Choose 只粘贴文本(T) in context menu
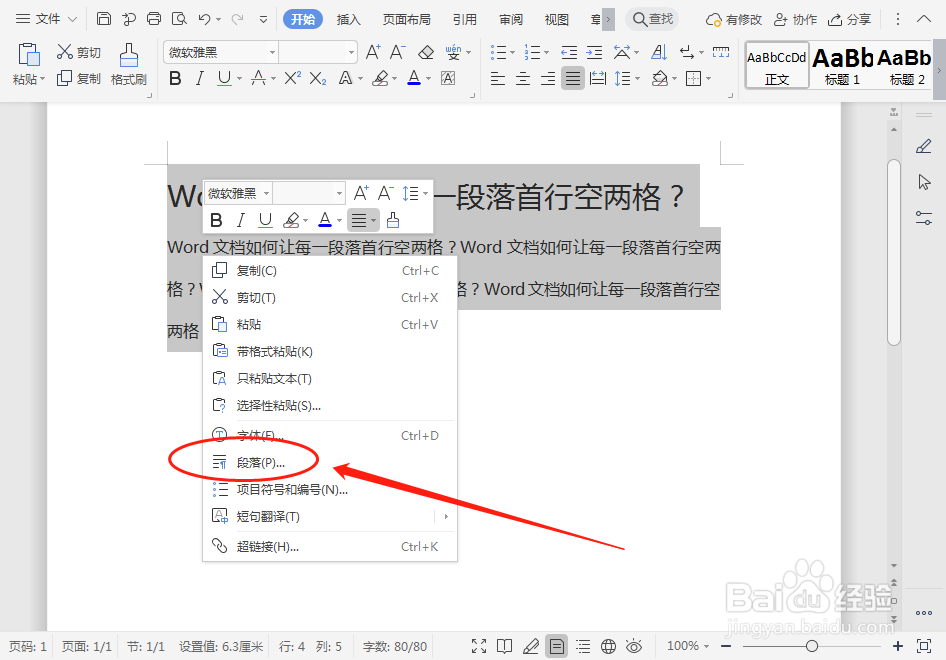The image size is (946, 660). pos(329,379)
